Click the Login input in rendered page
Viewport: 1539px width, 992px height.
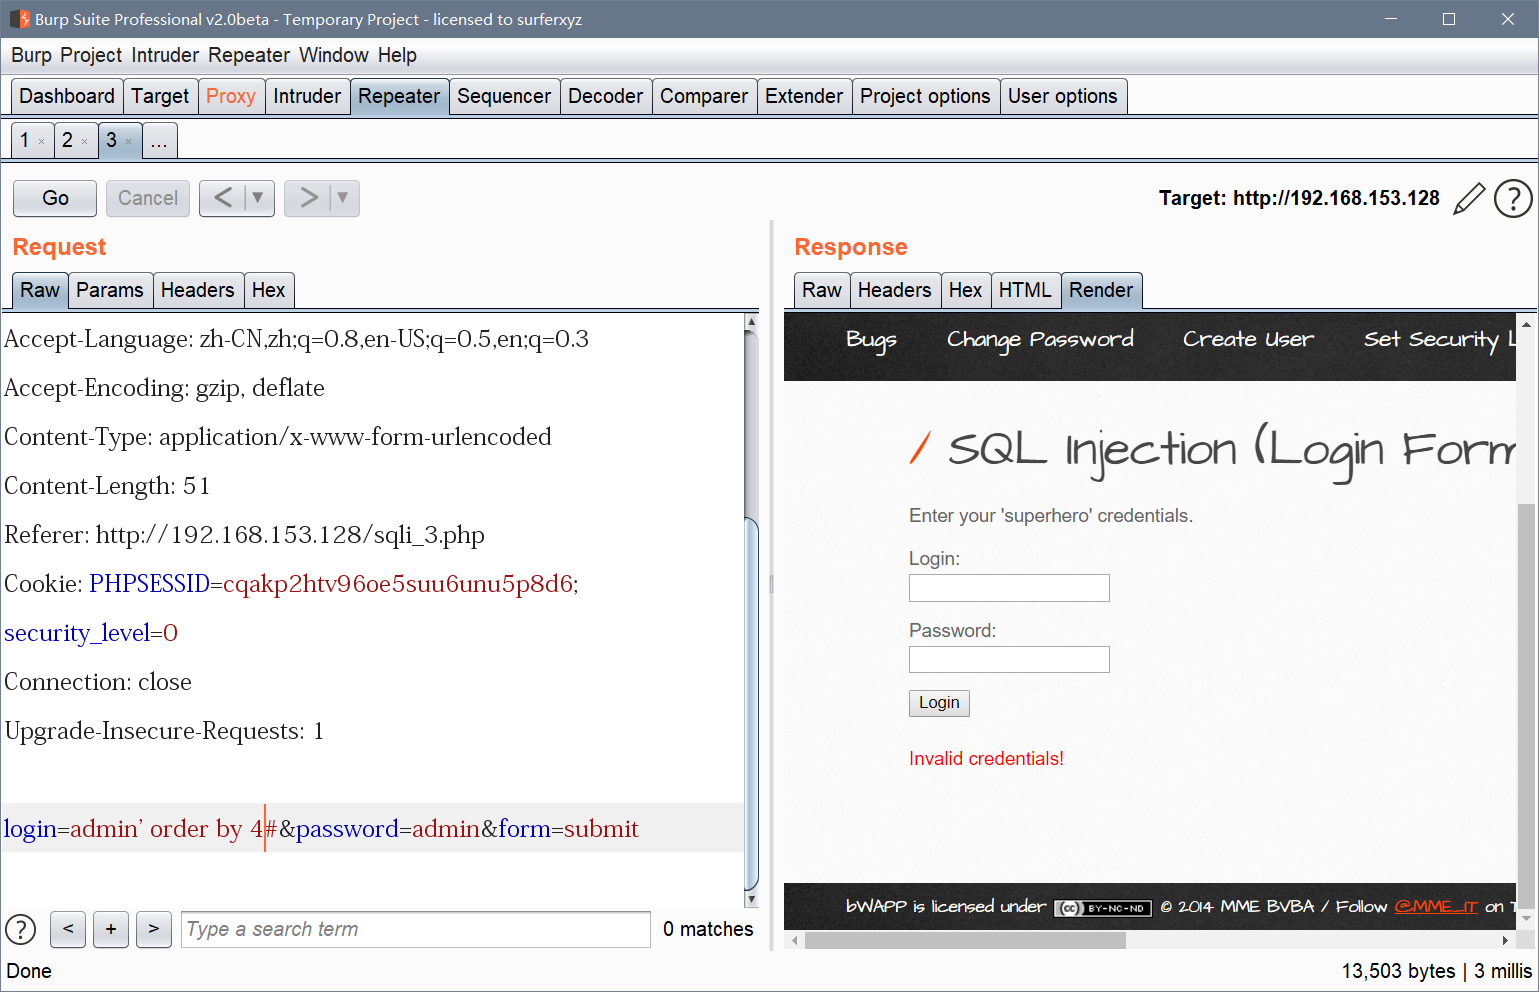(1009, 588)
